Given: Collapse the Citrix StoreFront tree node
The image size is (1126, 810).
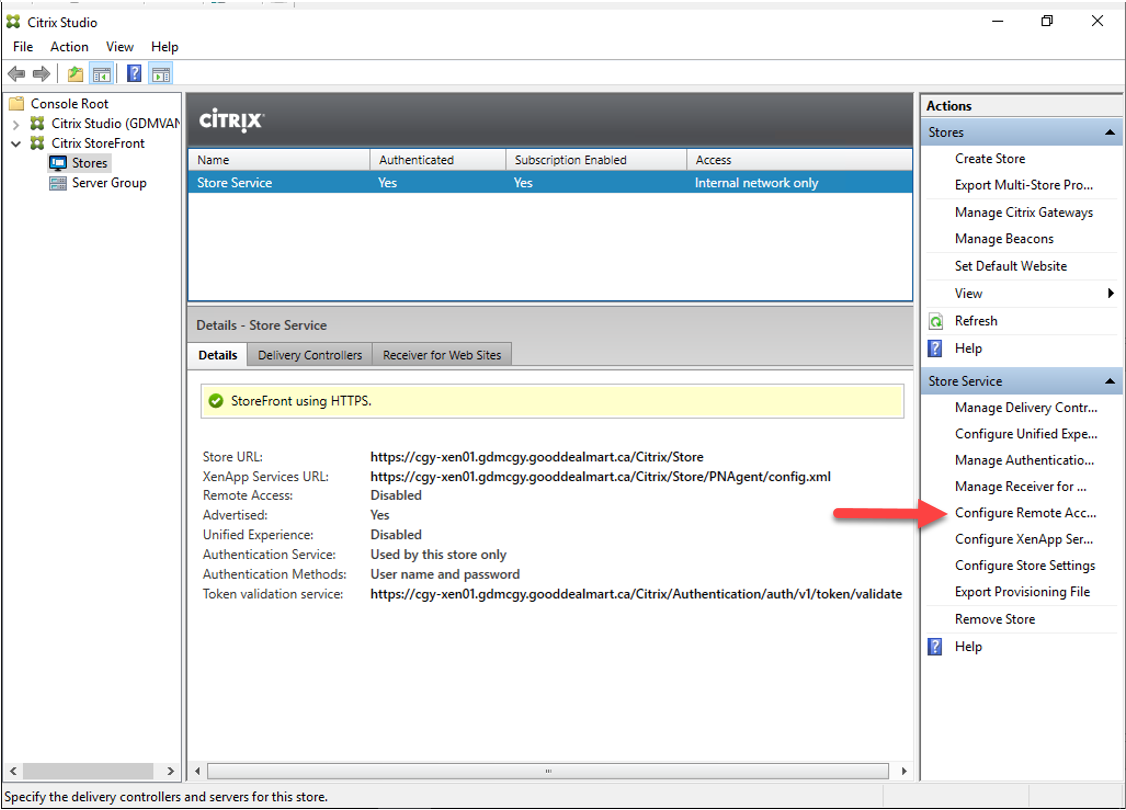Looking at the screenshot, I should click(x=16, y=144).
